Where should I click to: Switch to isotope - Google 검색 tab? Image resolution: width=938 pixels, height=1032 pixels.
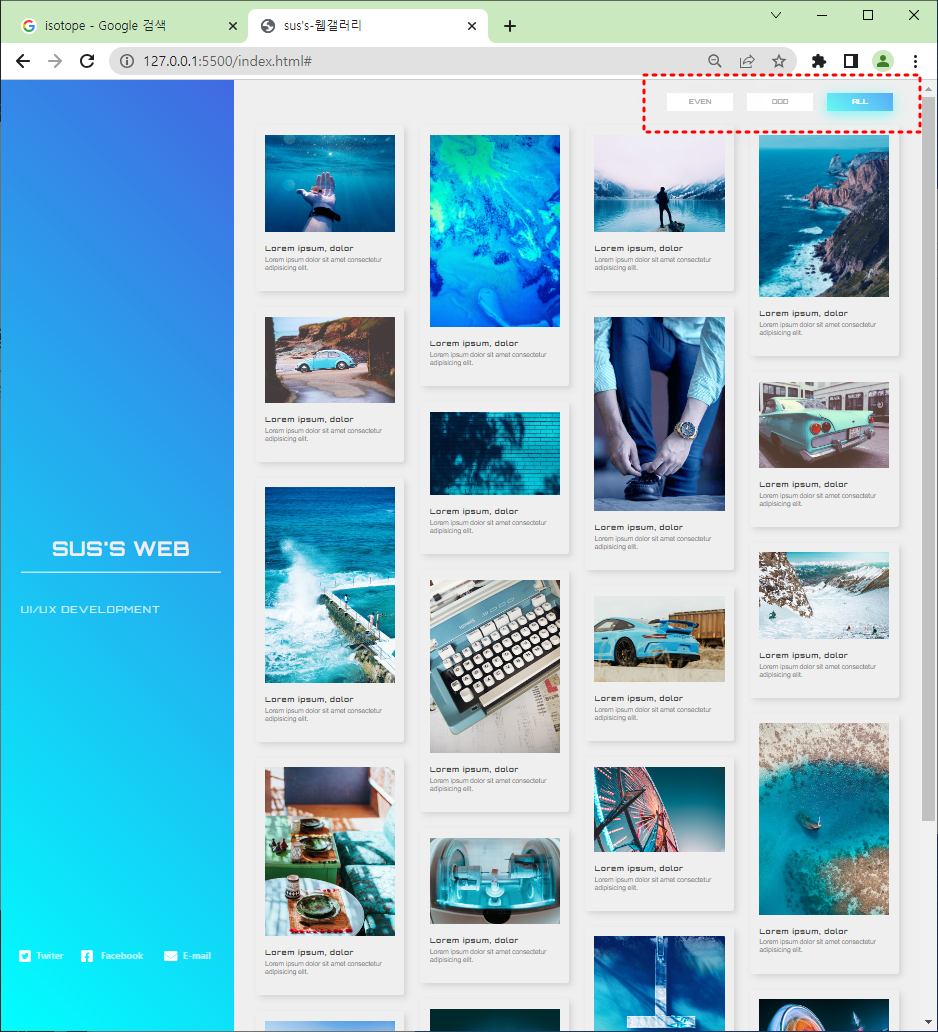coord(124,26)
